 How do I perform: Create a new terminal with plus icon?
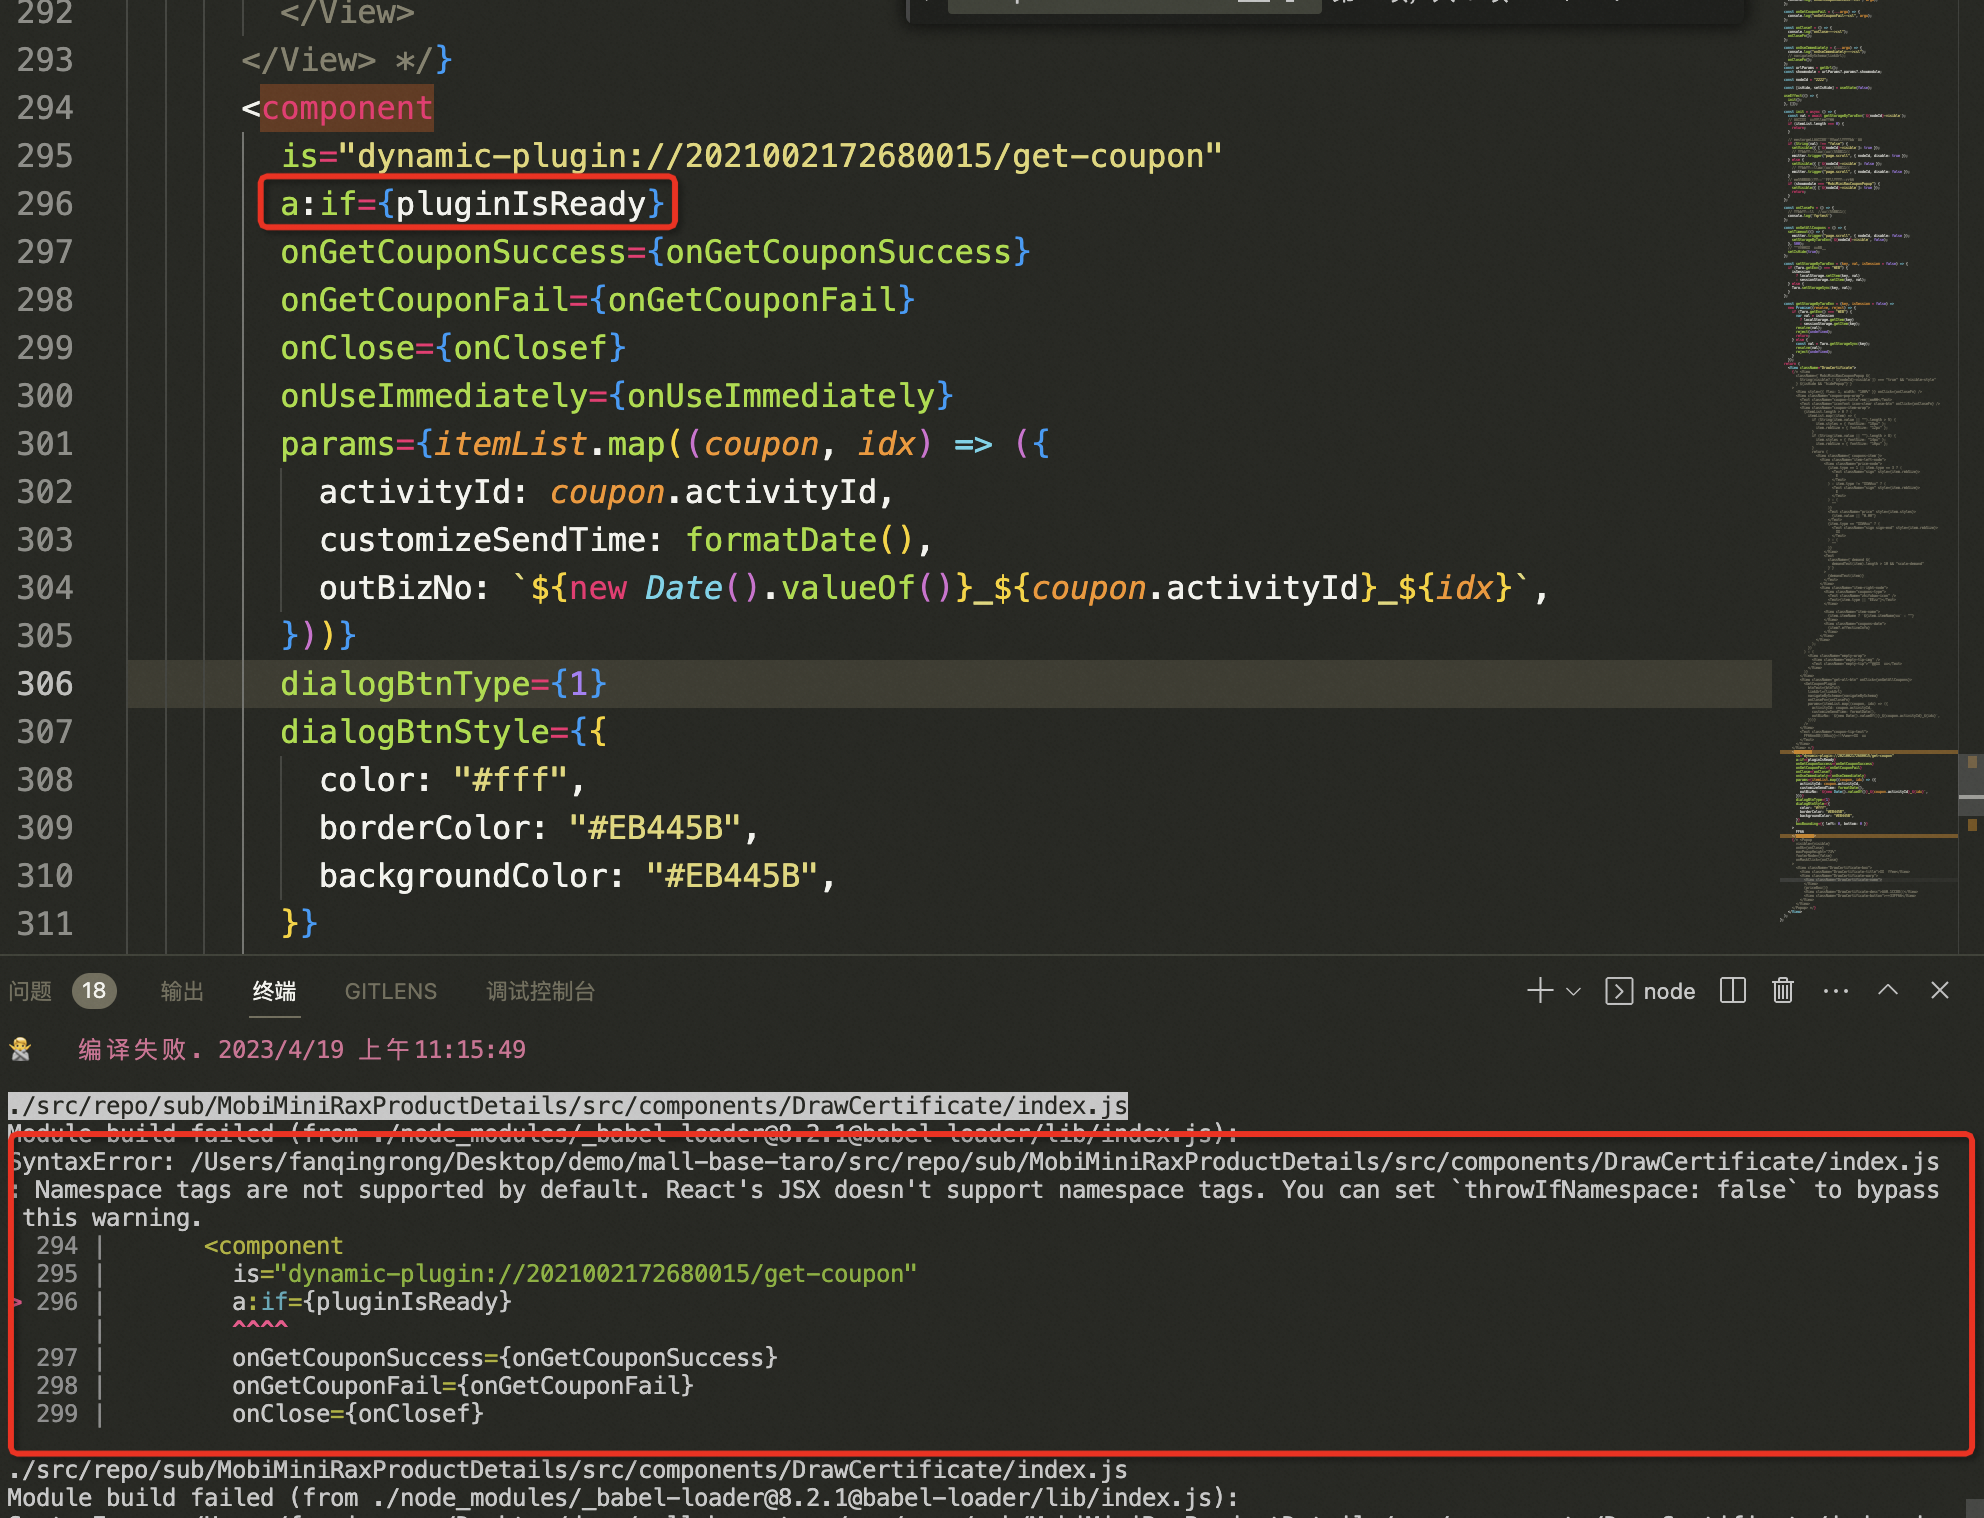(x=1539, y=990)
